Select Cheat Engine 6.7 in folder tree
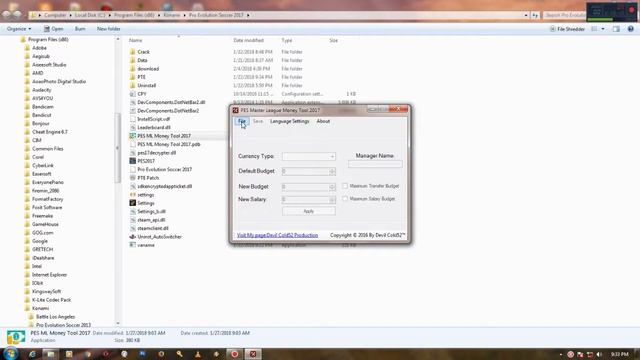640x360 pixels. (50, 132)
